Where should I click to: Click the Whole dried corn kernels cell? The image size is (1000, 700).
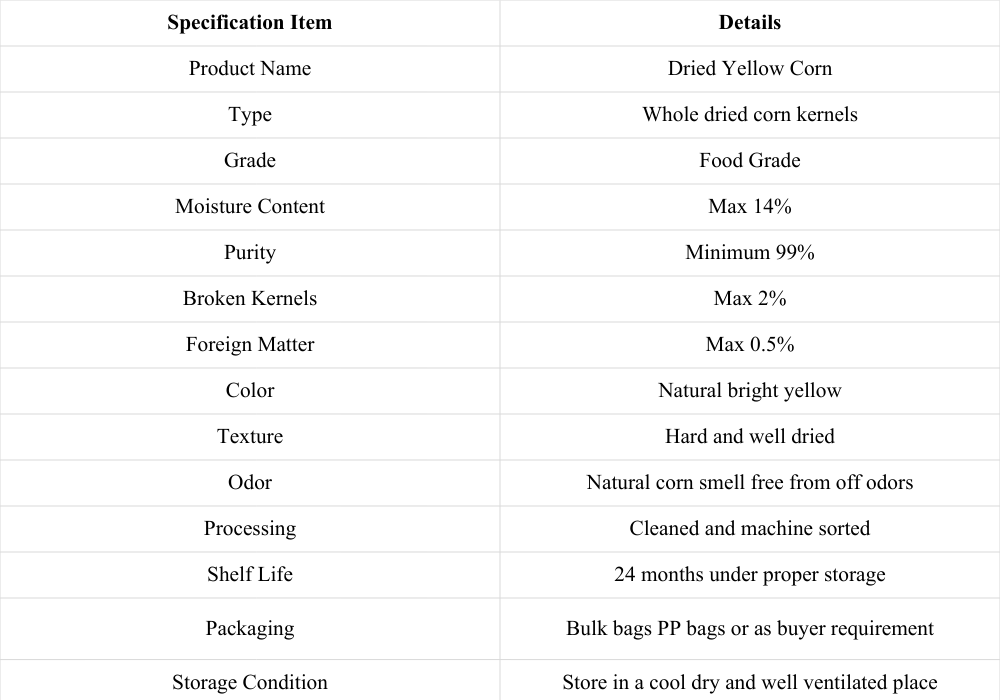(750, 115)
